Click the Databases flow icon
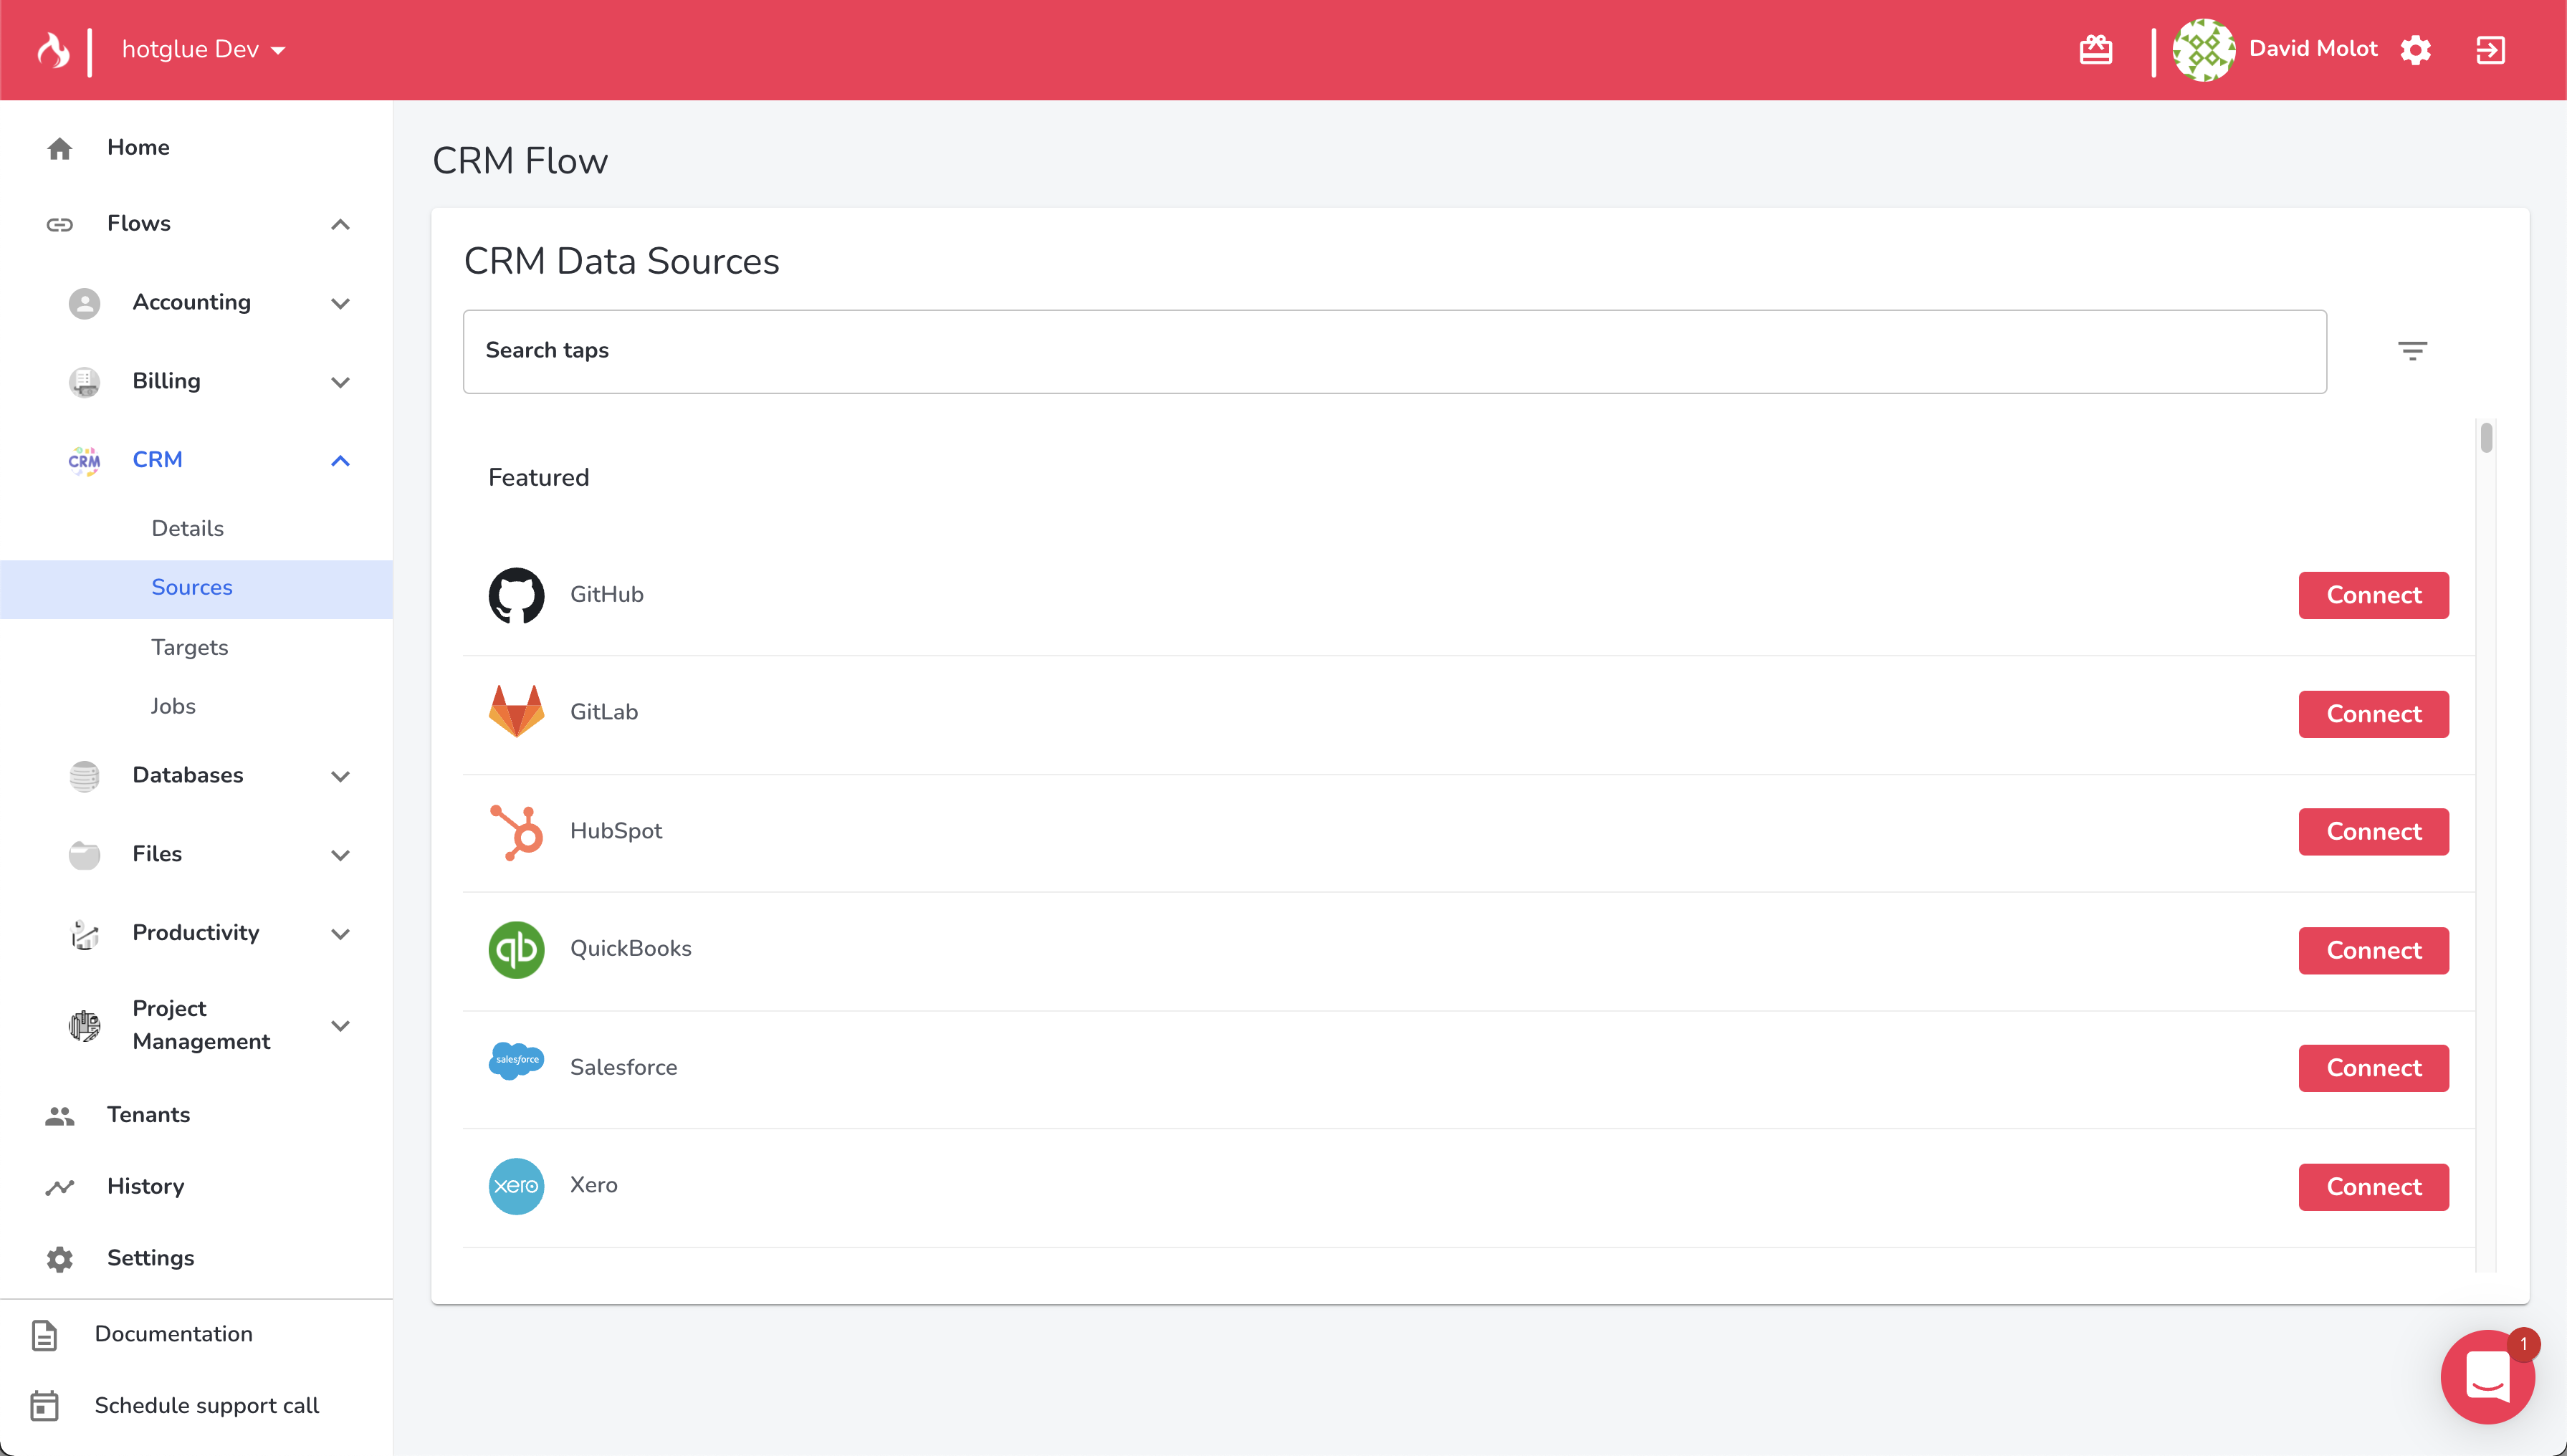This screenshot has width=2567, height=1456. pyautogui.click(x=84, y=776)
